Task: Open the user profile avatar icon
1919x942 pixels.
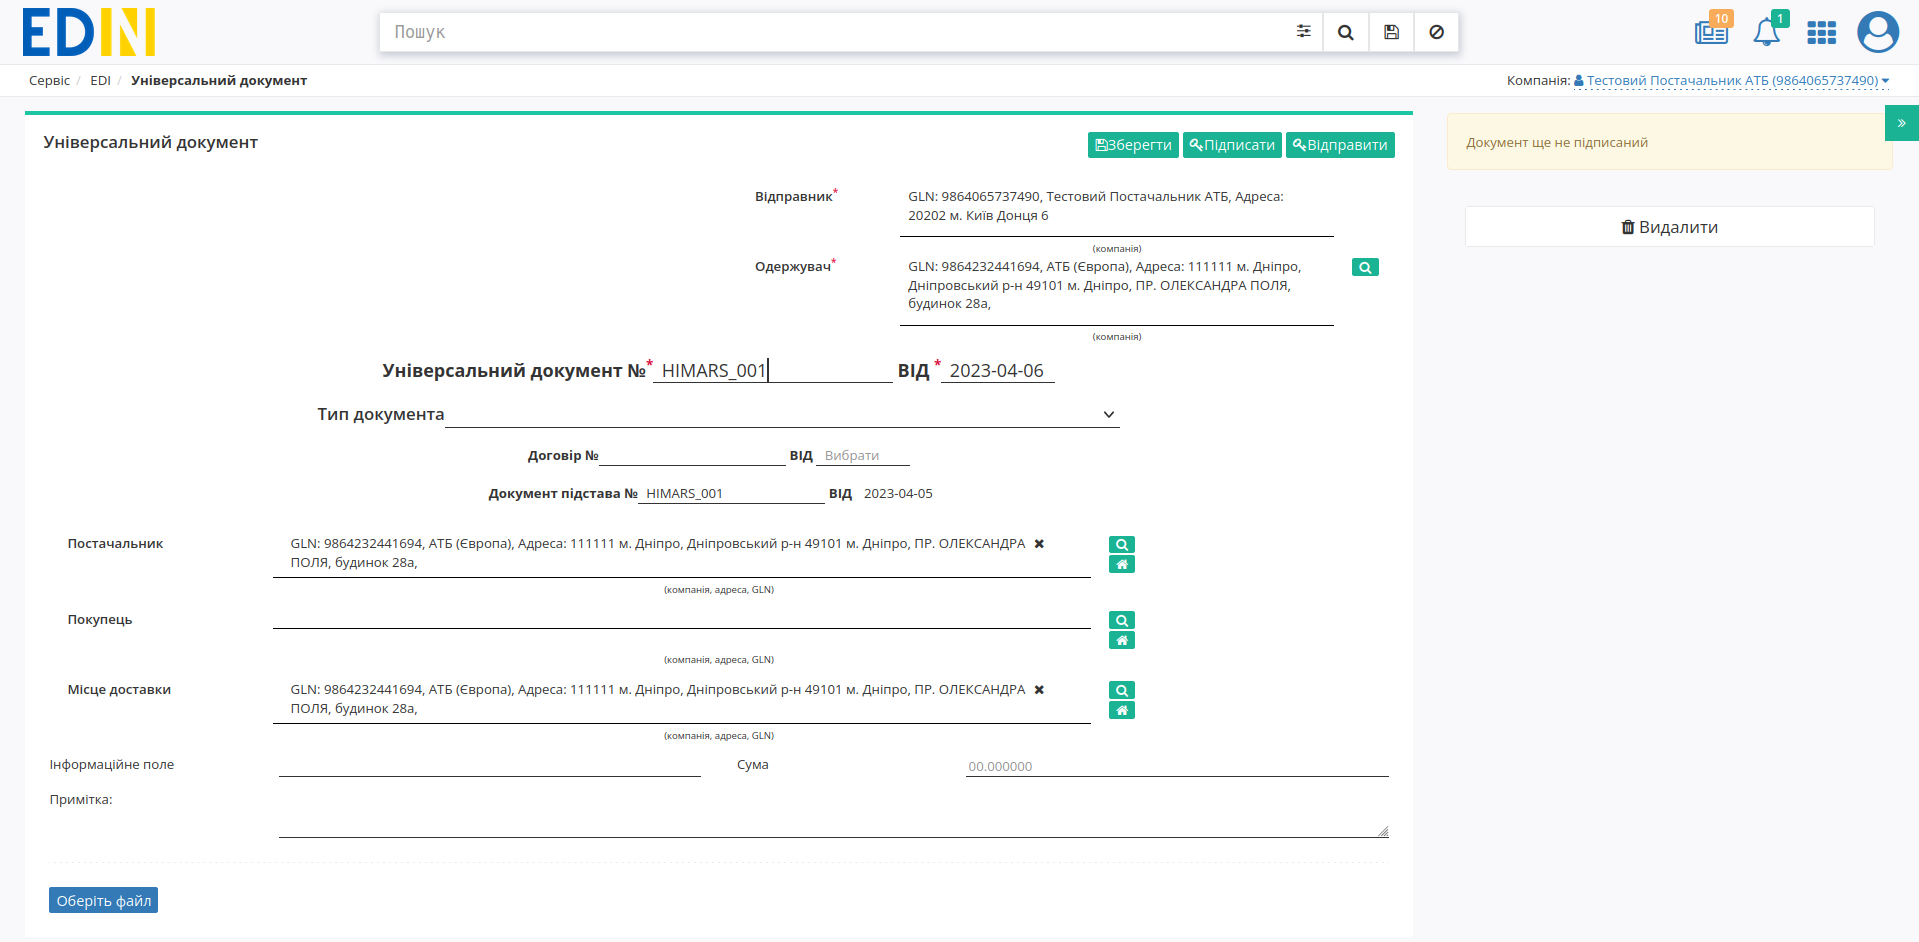Action: click(1878, 32)
